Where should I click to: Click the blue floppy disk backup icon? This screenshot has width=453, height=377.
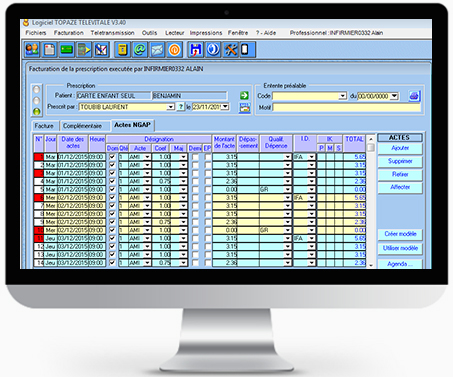click(196, 50)
